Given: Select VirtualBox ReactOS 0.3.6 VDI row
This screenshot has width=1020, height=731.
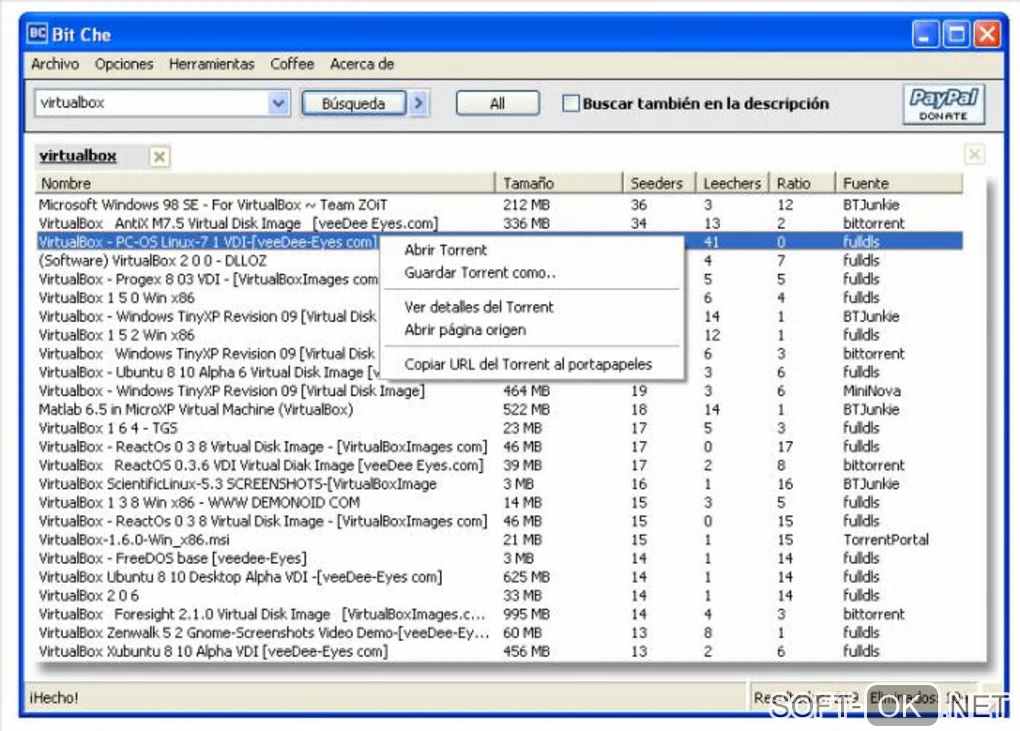Looking at the screenshot, I should coord(499,466).
